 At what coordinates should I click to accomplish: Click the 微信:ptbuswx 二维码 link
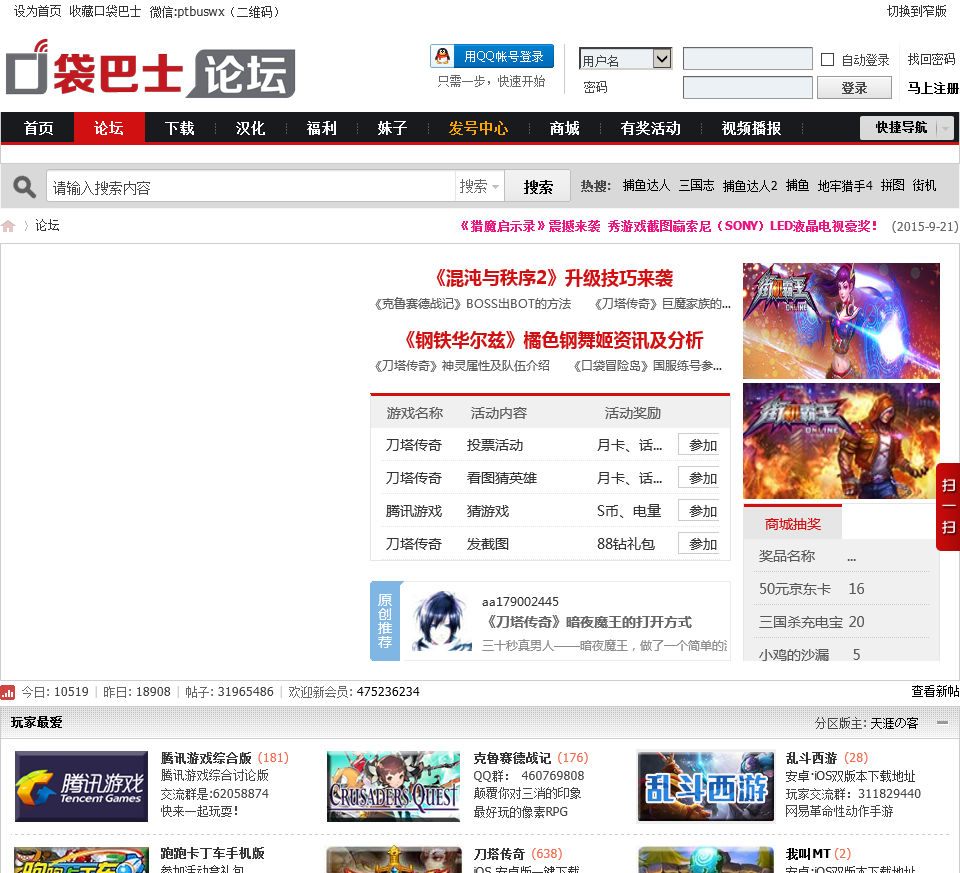point(215,11)
